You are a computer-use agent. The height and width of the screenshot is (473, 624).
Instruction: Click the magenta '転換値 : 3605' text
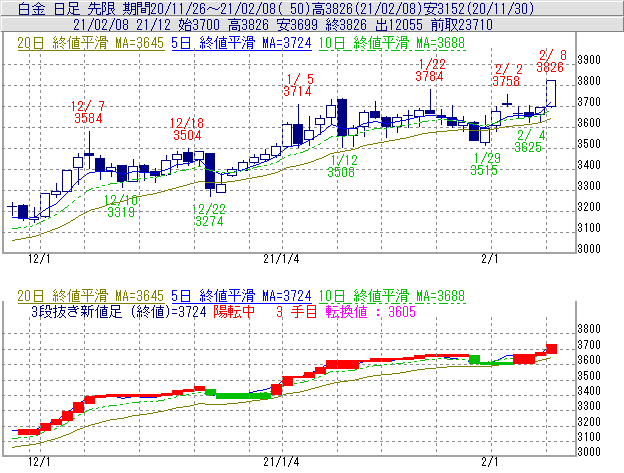tap(370, 311)
